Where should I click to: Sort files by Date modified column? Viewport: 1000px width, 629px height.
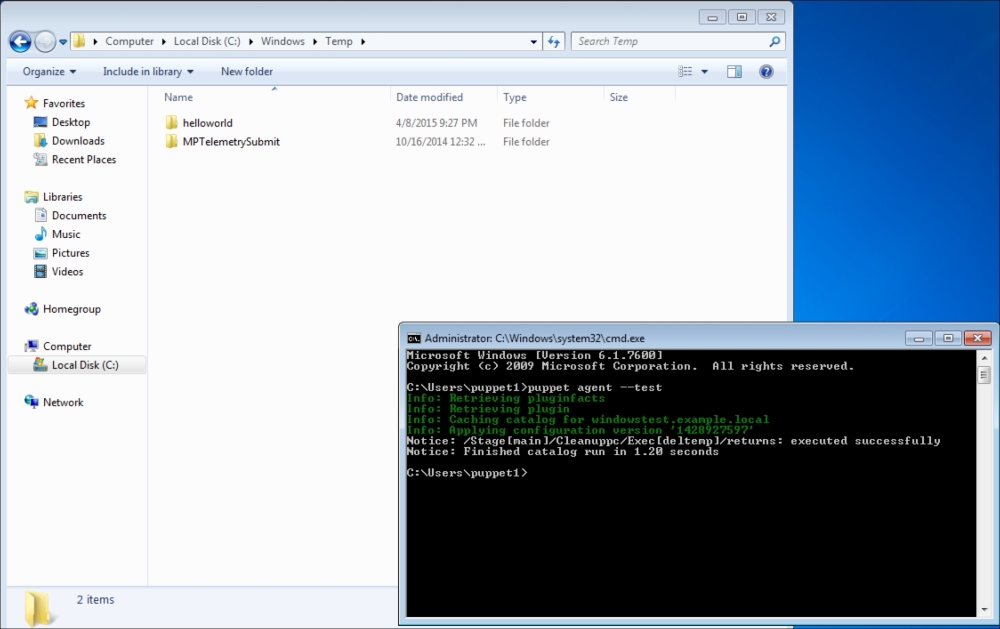[429, 97]
